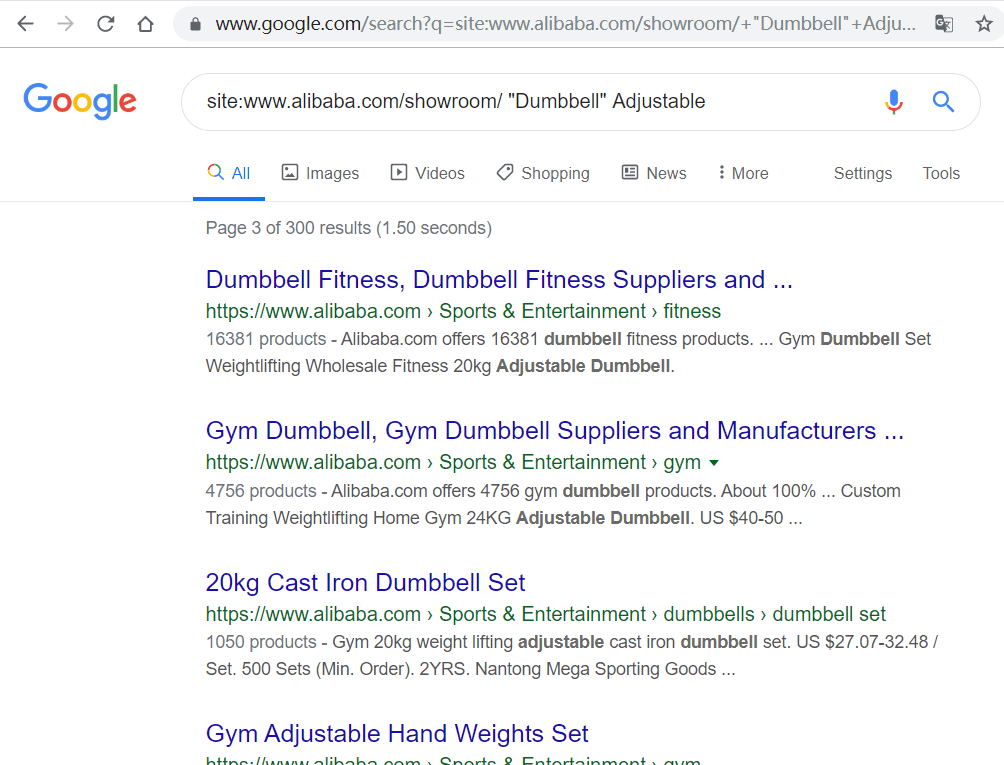Open the Gym Dumbbell Suppliers and Manufacturers result

click(555, 431)
